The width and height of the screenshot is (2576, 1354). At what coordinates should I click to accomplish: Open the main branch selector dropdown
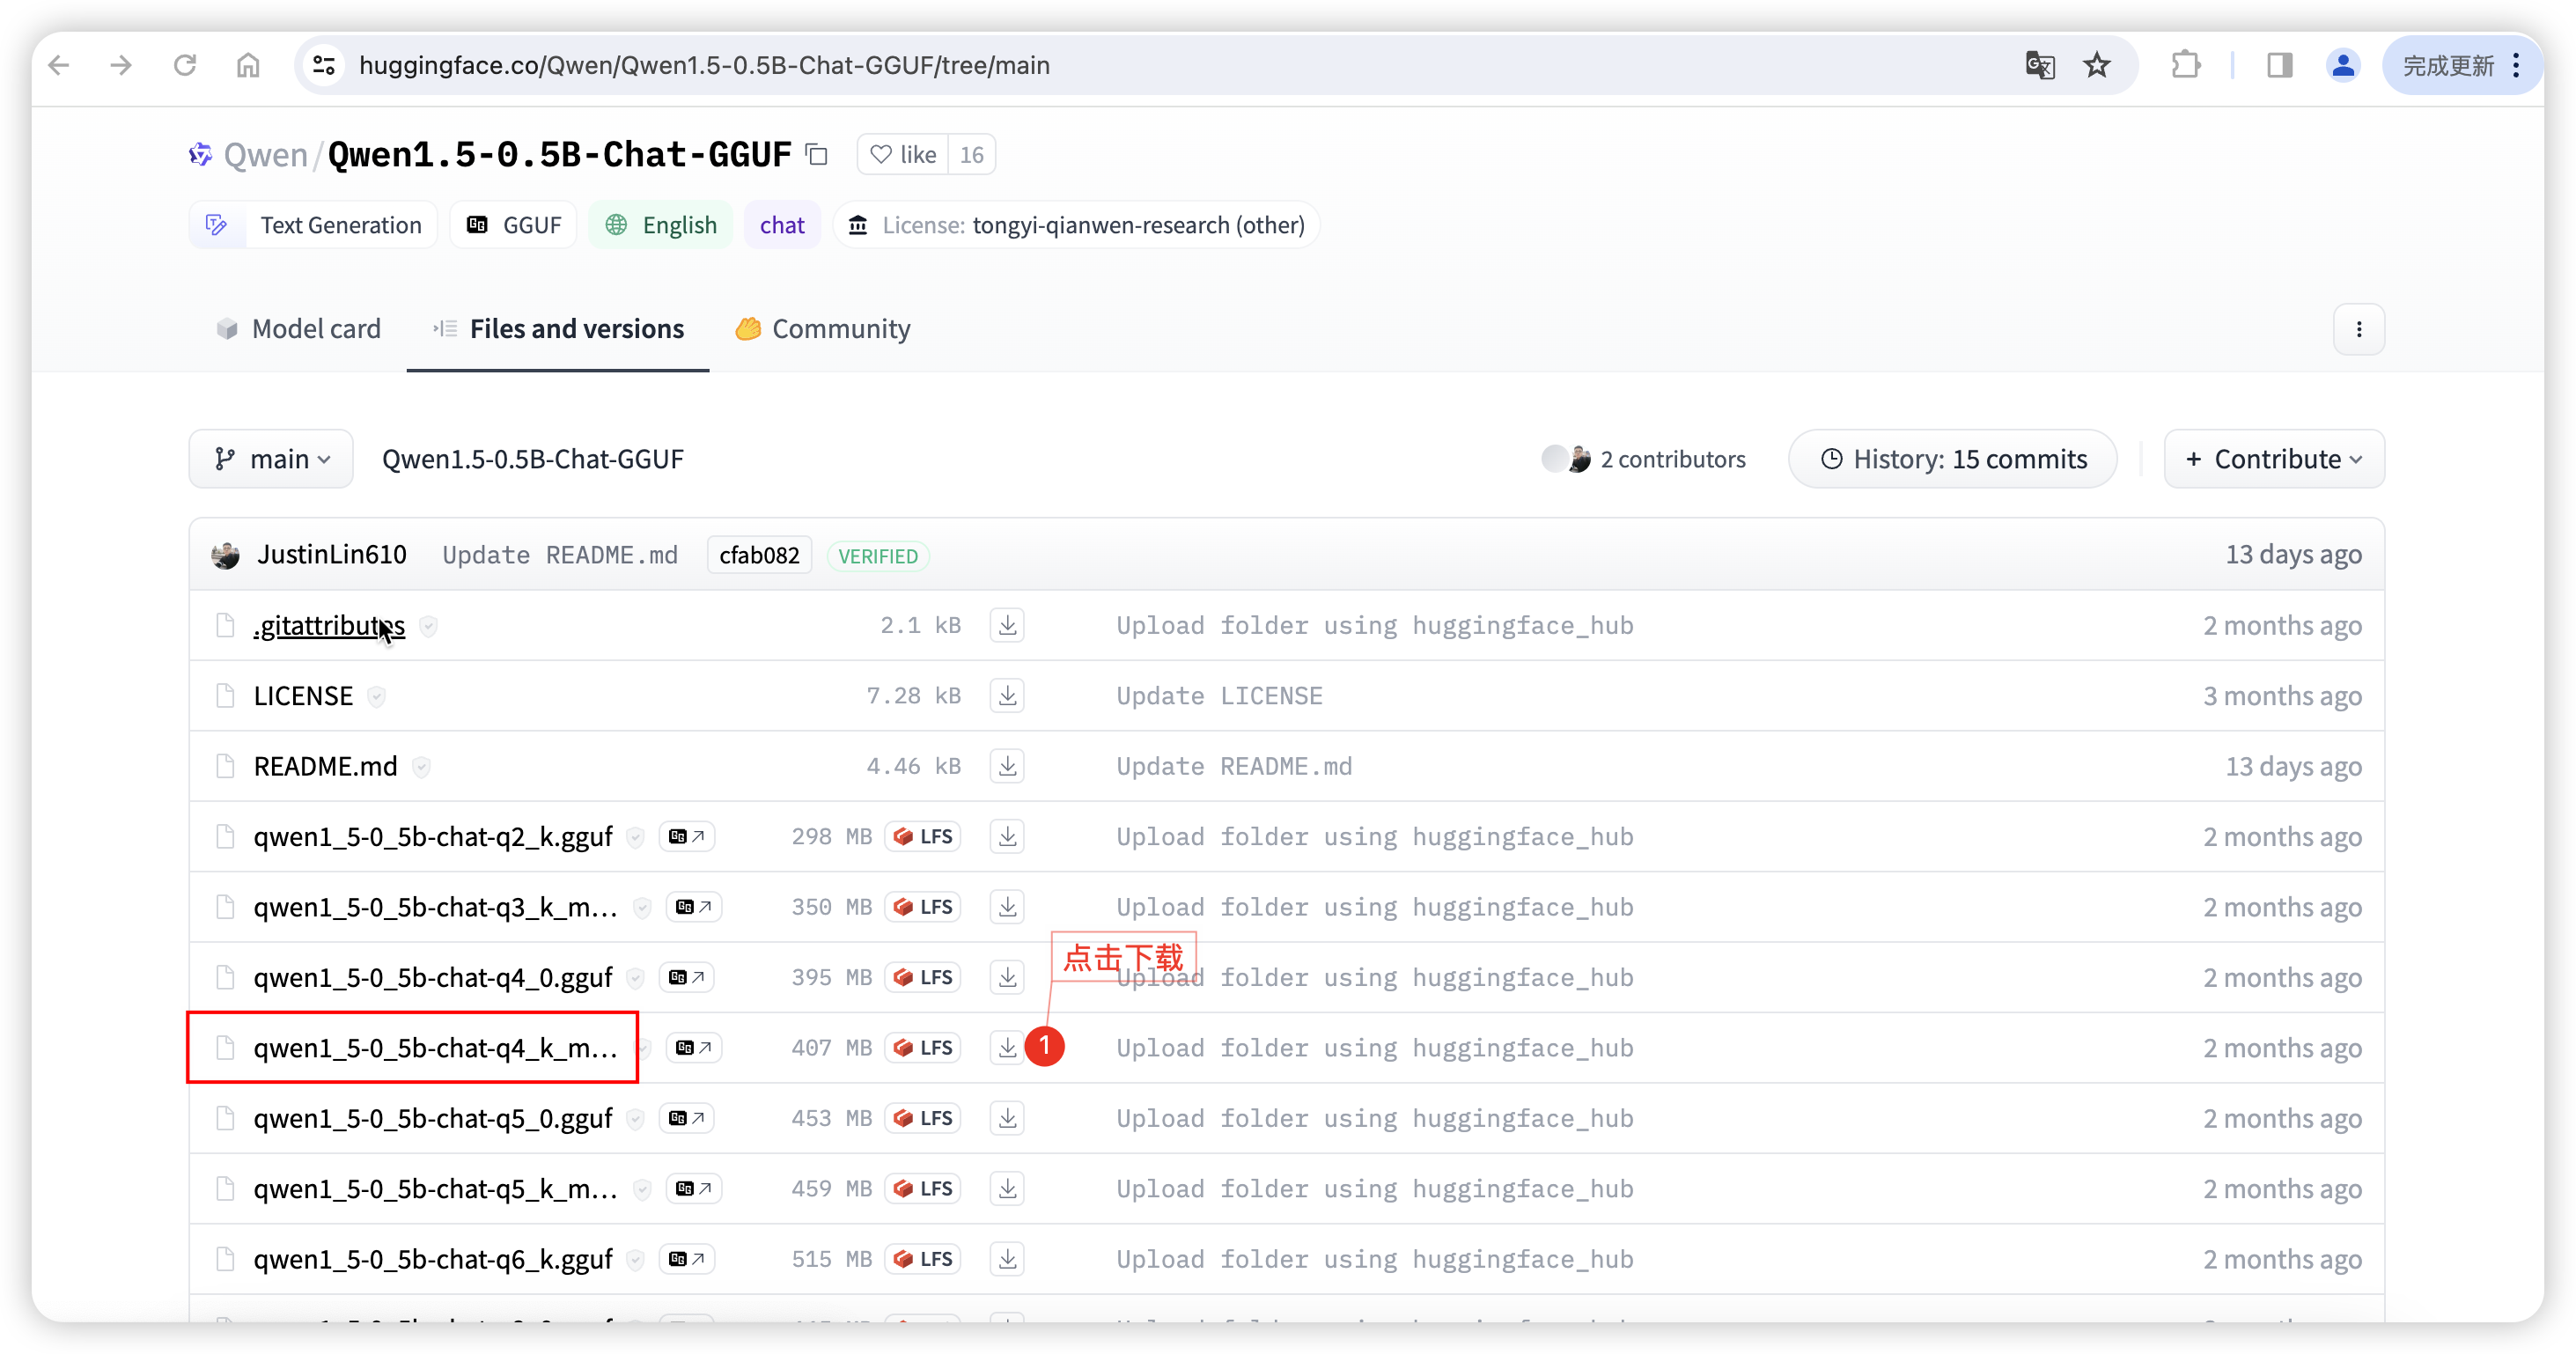coord(270,458)
